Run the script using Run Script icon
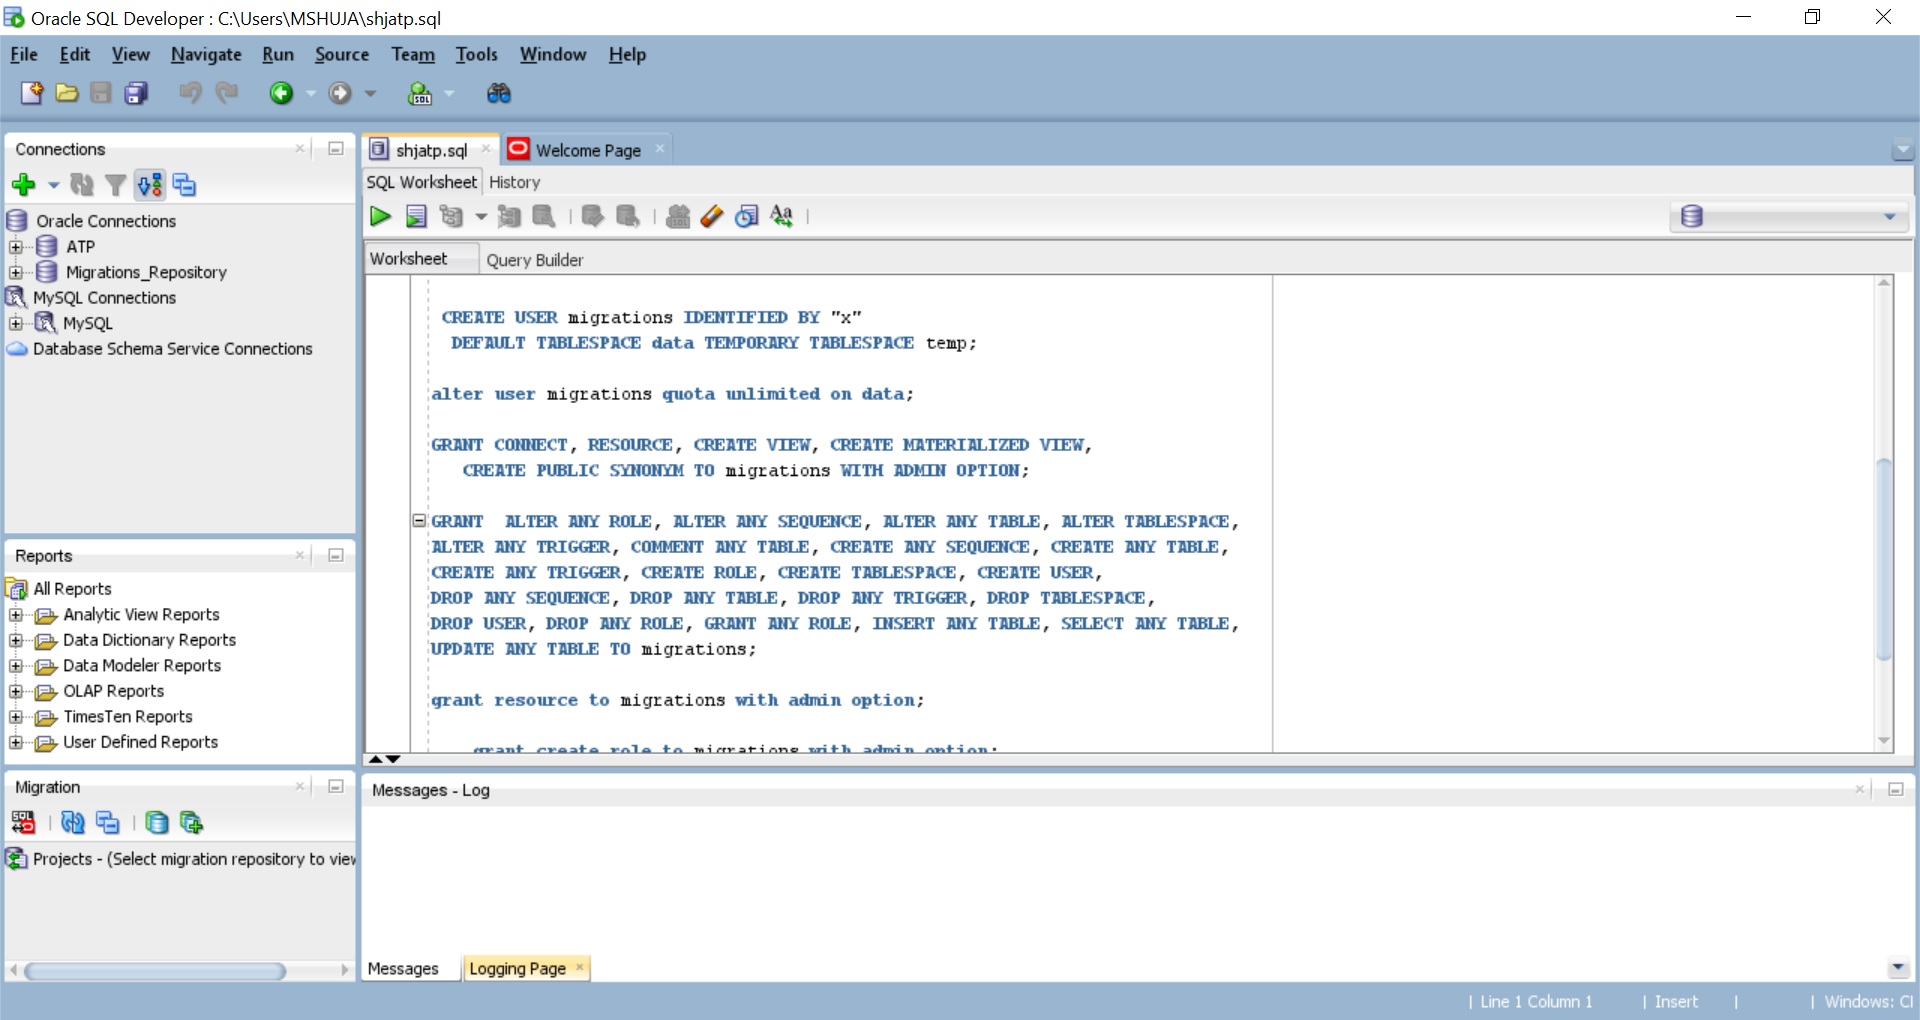1920x1020 pixels. click(417, 216)
